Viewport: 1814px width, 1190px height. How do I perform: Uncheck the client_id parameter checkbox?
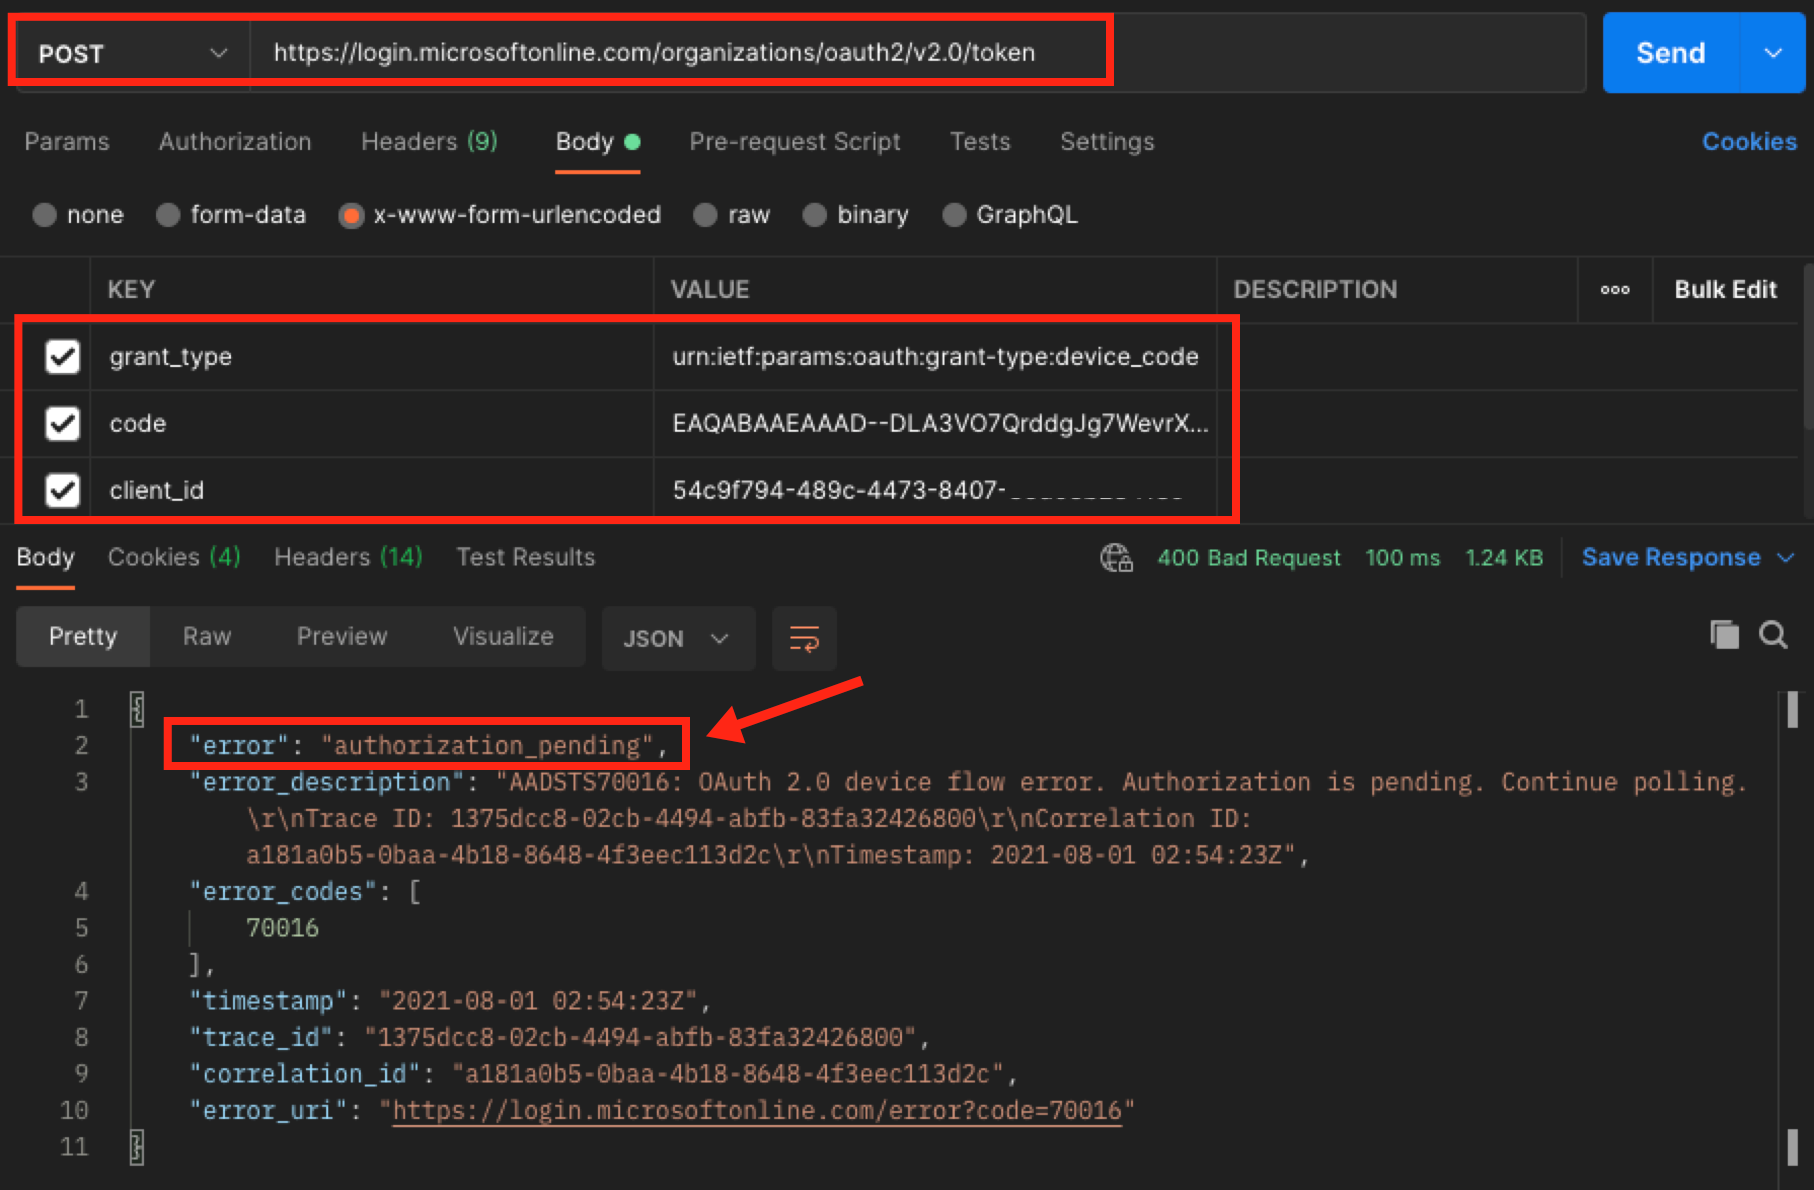[x=63, y=490]
